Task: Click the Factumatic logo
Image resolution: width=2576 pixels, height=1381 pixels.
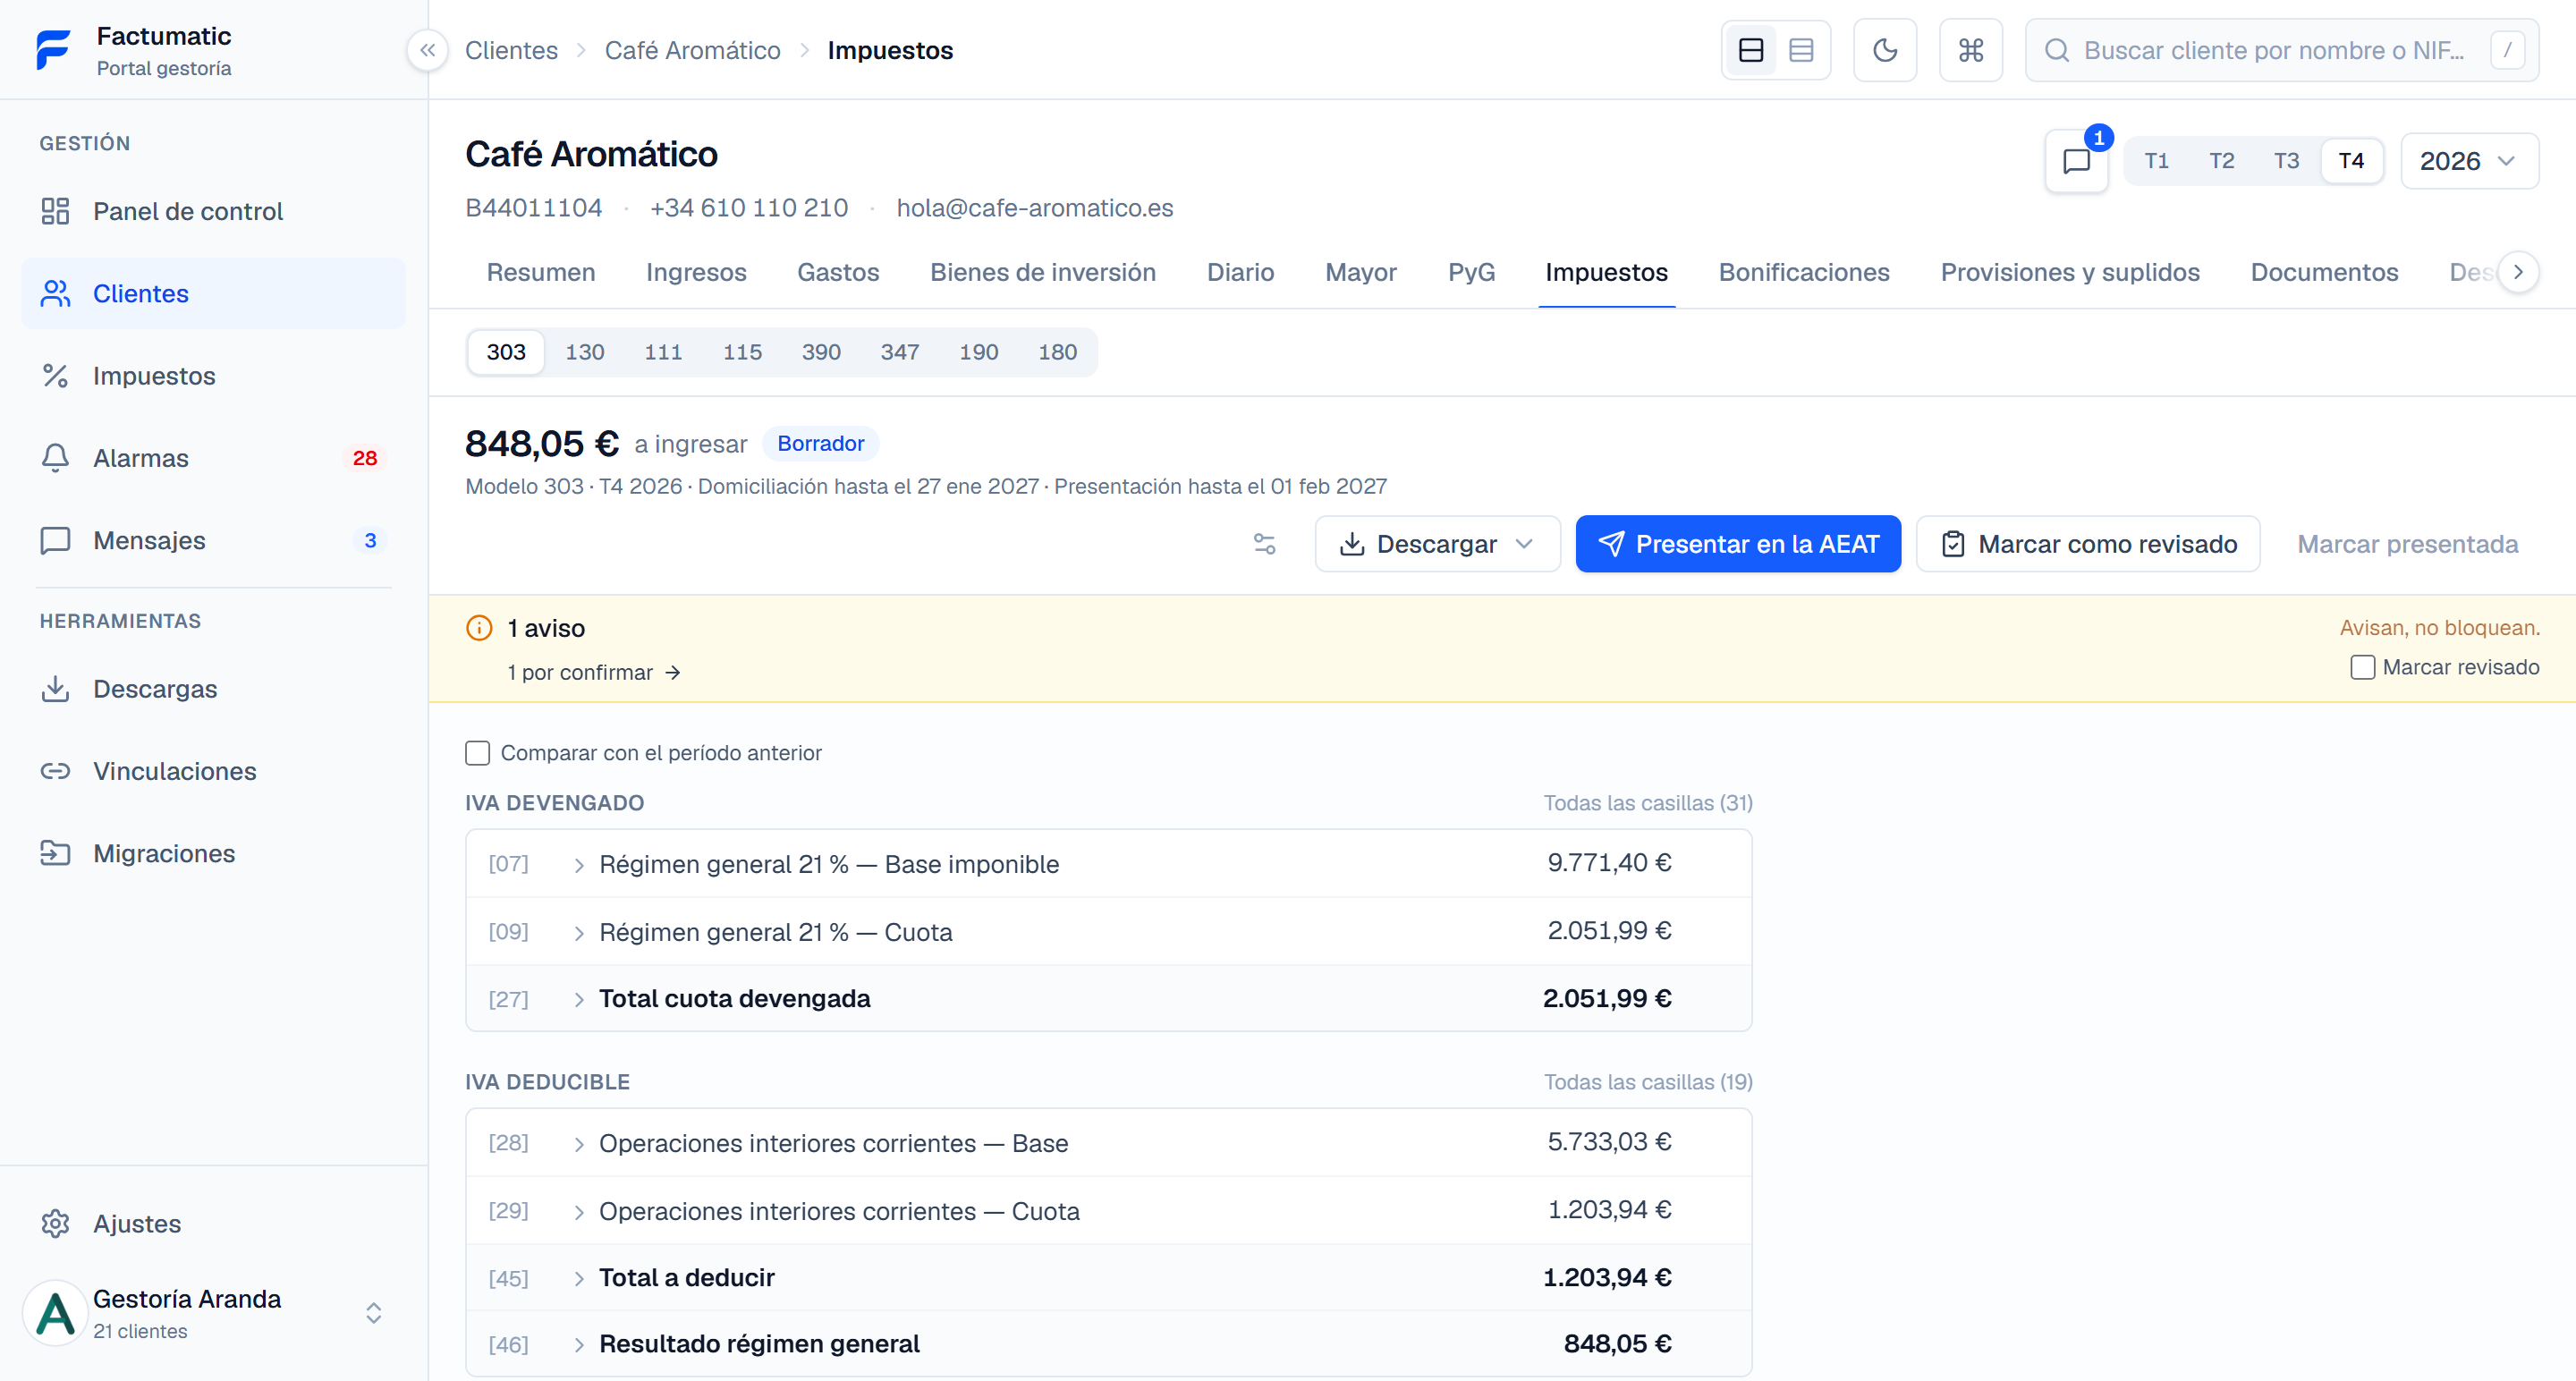Action: pos(53,50)
